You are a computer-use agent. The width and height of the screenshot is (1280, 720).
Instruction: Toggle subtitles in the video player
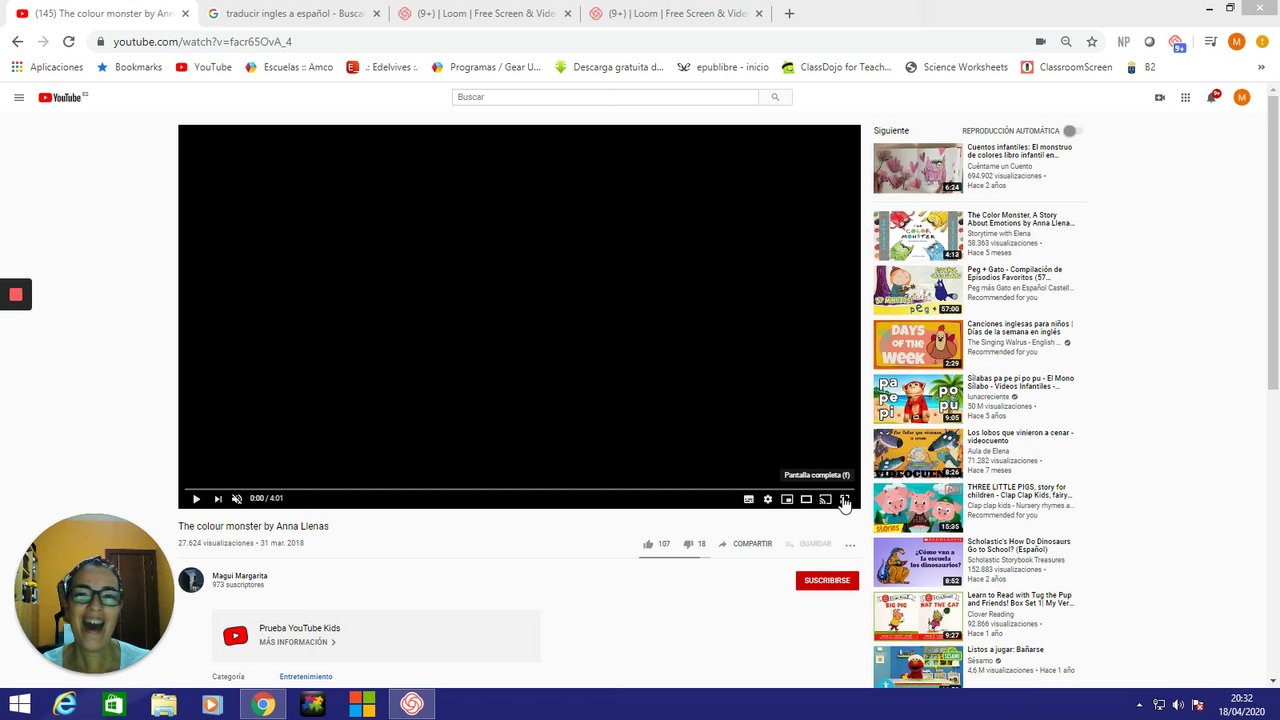[x=748, y=499]
